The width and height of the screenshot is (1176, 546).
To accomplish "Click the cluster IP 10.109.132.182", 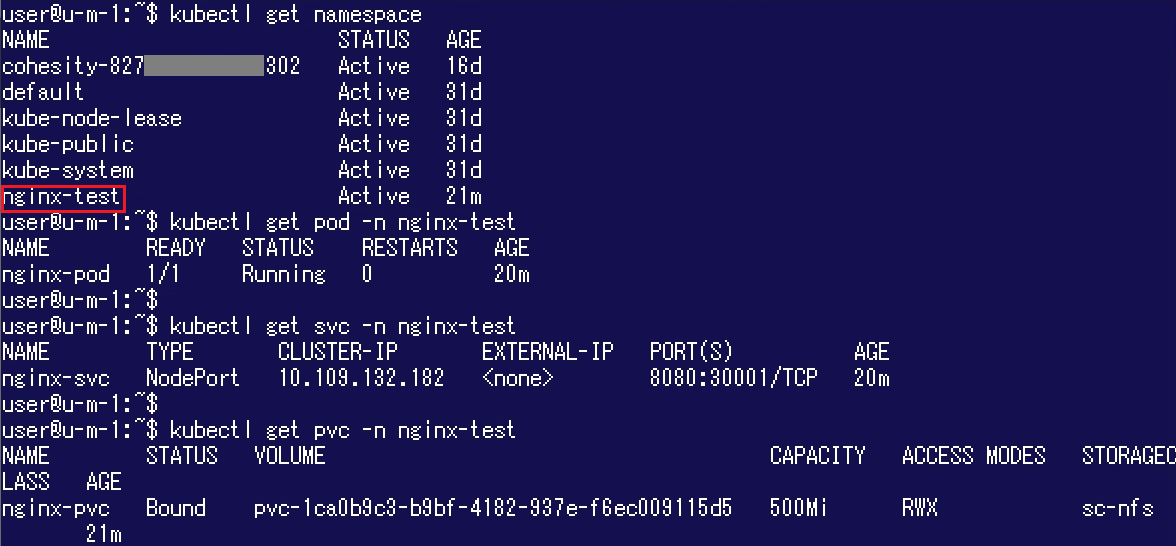I will coord(362,377).
